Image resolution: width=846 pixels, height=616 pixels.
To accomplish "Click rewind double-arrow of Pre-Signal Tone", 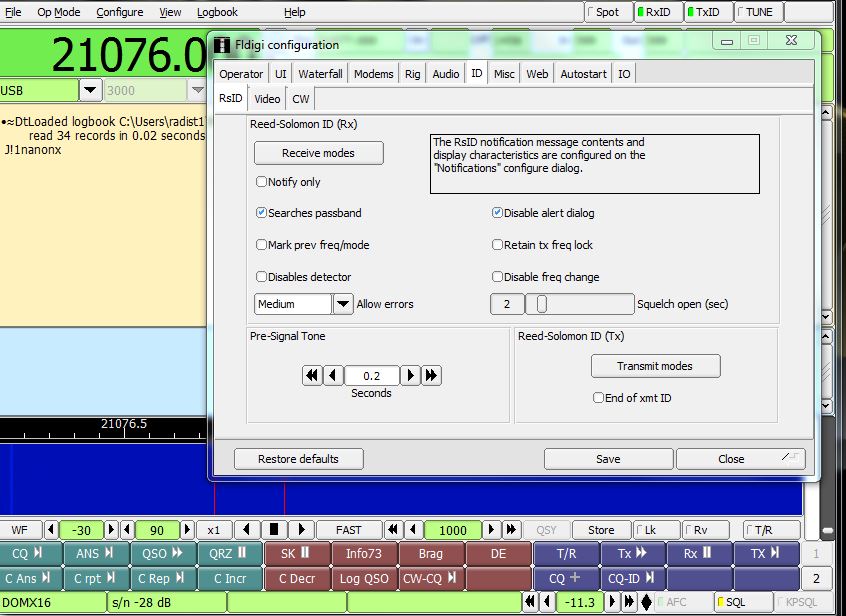I will (x=312, y=376).
